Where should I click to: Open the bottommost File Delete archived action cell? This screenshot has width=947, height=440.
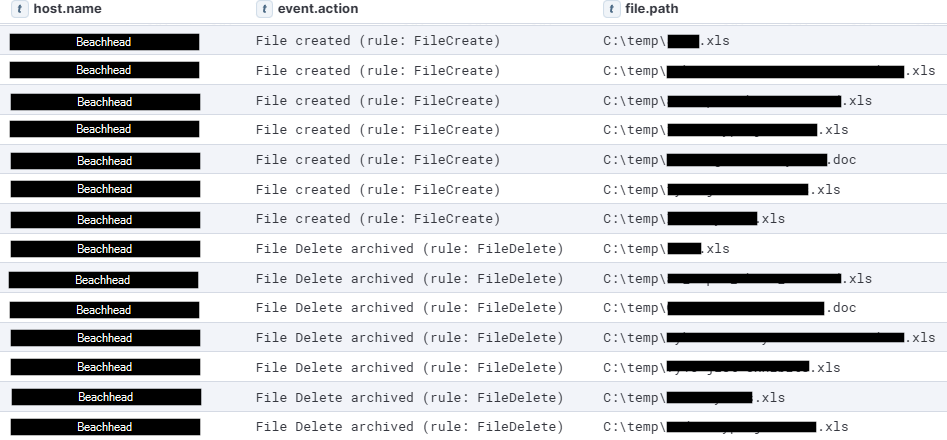coord(409,427)
